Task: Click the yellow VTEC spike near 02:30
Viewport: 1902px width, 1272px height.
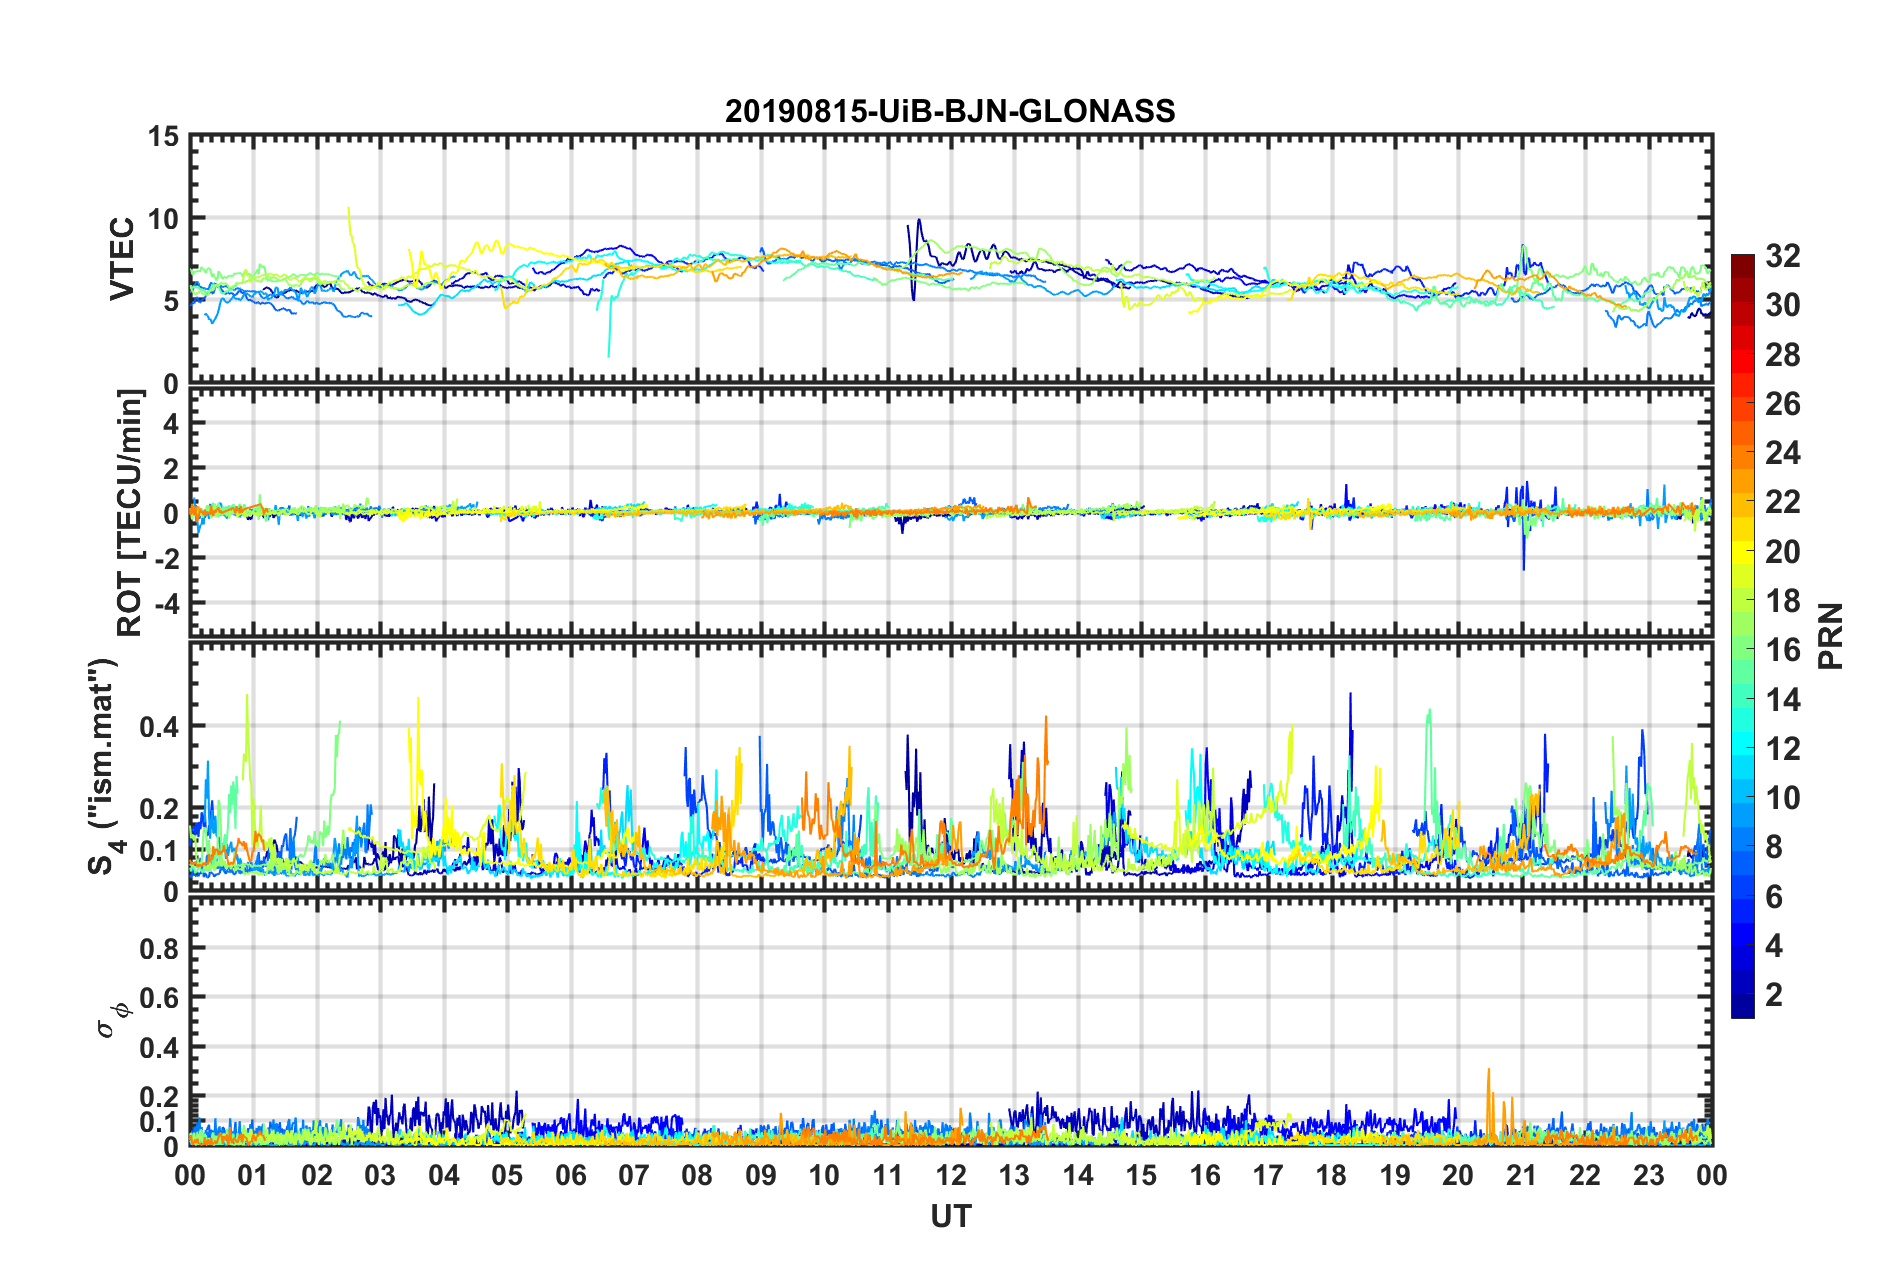Action: click(349, 230)
